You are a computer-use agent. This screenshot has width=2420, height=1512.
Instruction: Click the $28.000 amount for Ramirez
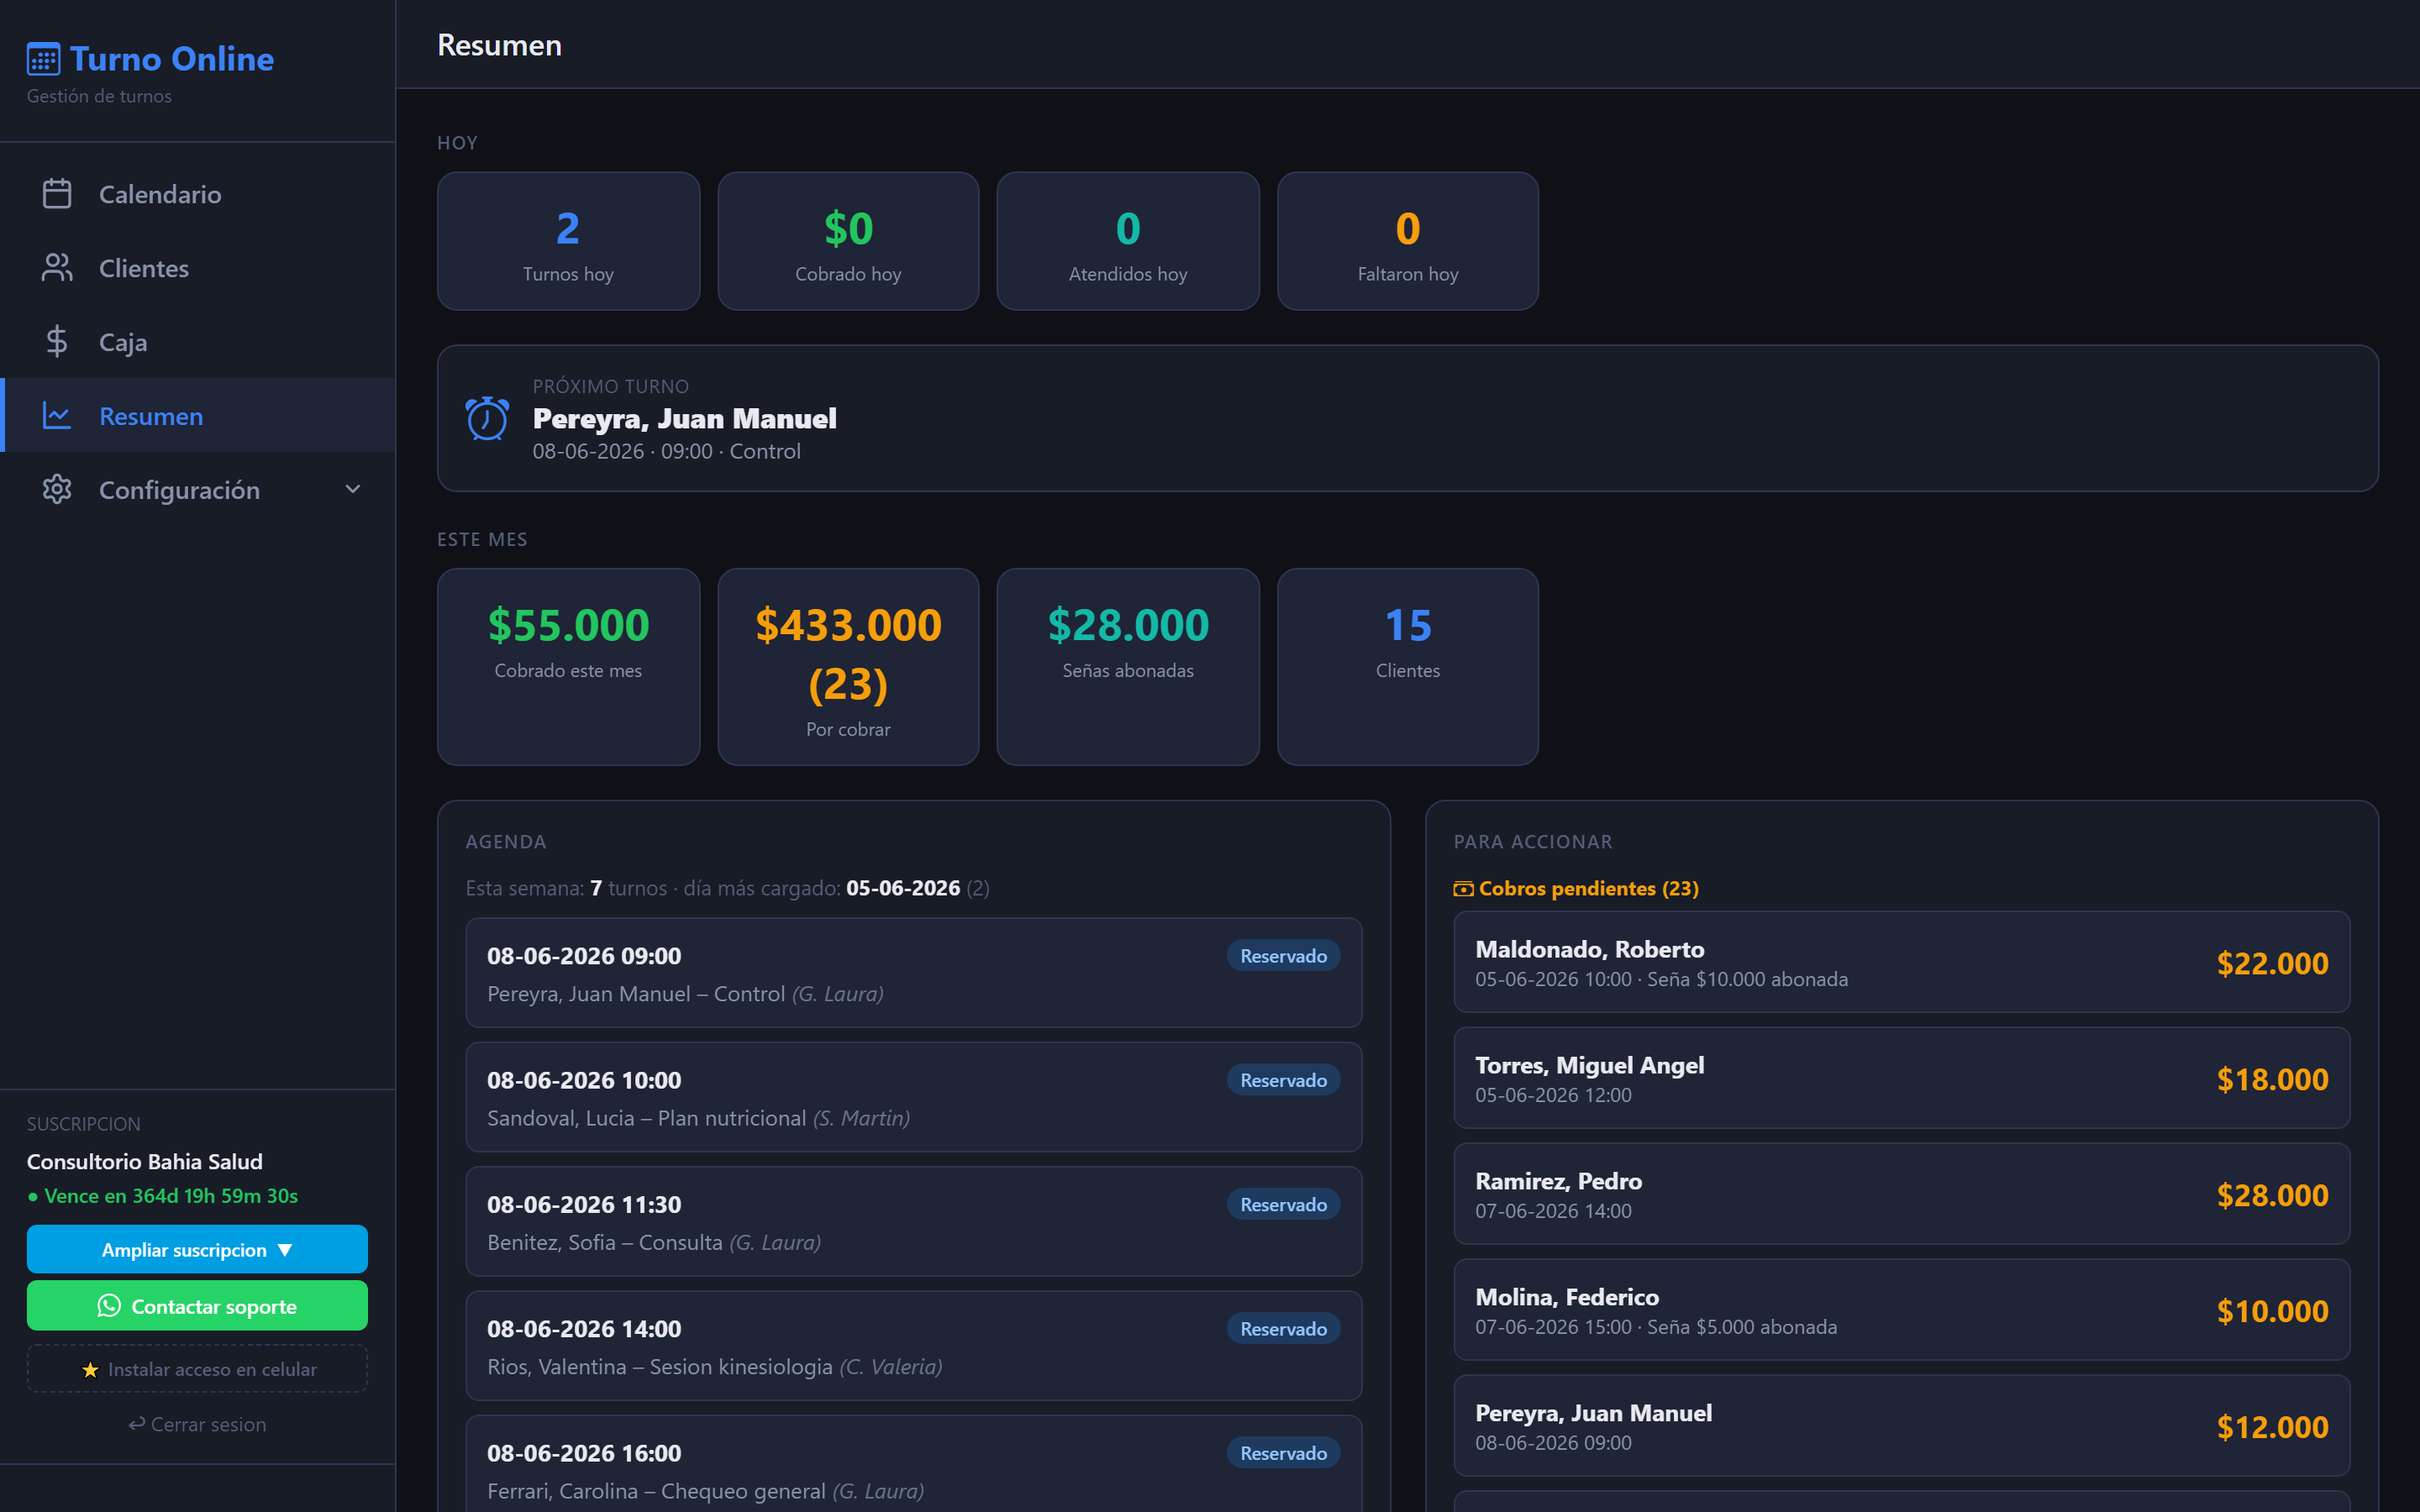pyautogui.click(x=2272, y=1195)
